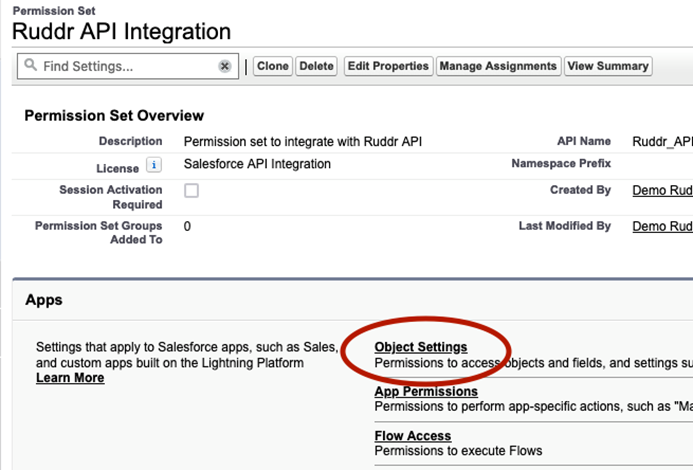
Task: Click 'Permissions to execute Flows' description
Action: click(x=458, y=451)
